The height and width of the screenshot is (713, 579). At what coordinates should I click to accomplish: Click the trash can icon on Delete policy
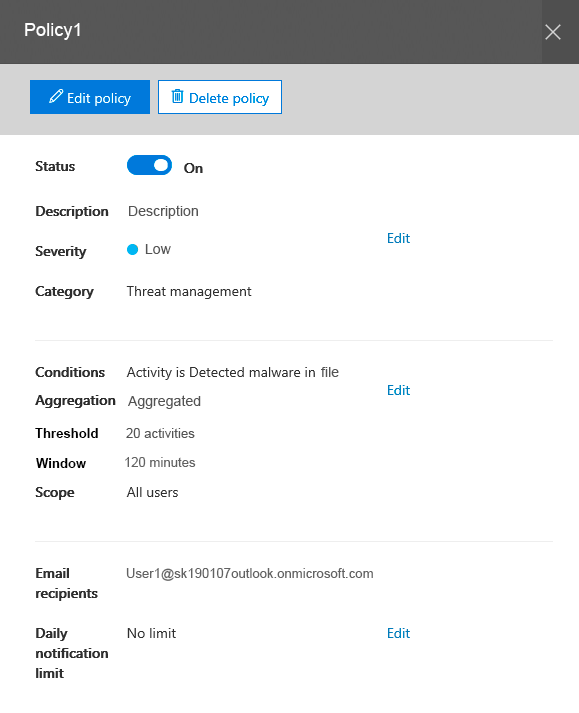(x=177, y=96)
